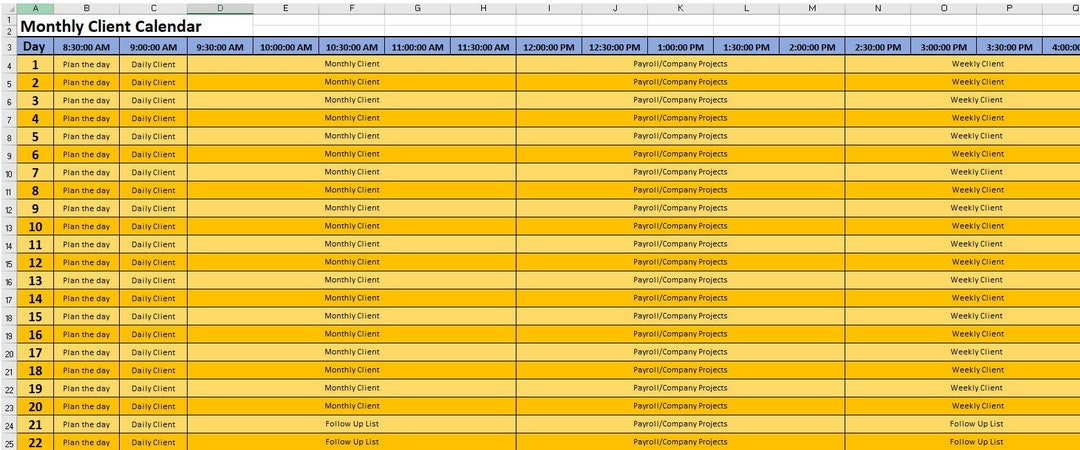Select the 12:00:00 PM time header
The width and height of the screenshot is (1080, 450).
[549, 47]
